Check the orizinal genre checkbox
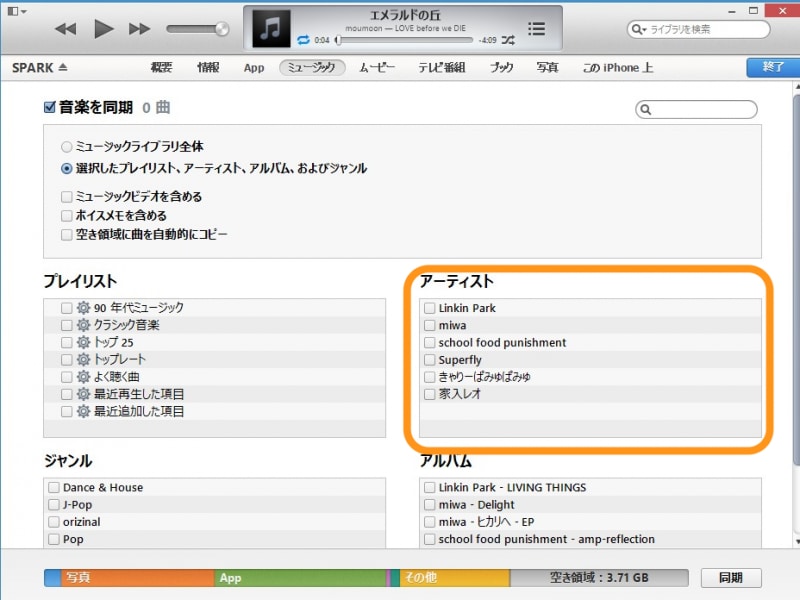The image size is (800, 600). (54, 522)
